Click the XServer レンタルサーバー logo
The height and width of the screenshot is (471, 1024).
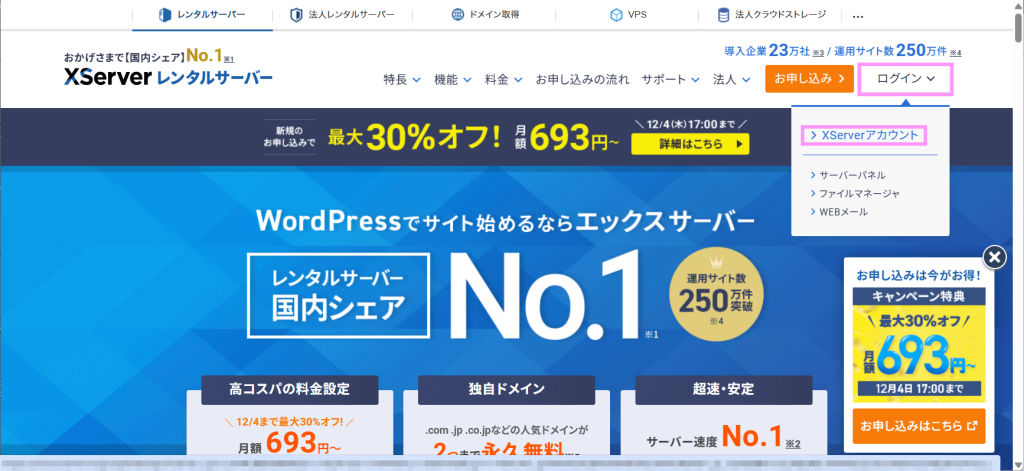click(167, 78)
